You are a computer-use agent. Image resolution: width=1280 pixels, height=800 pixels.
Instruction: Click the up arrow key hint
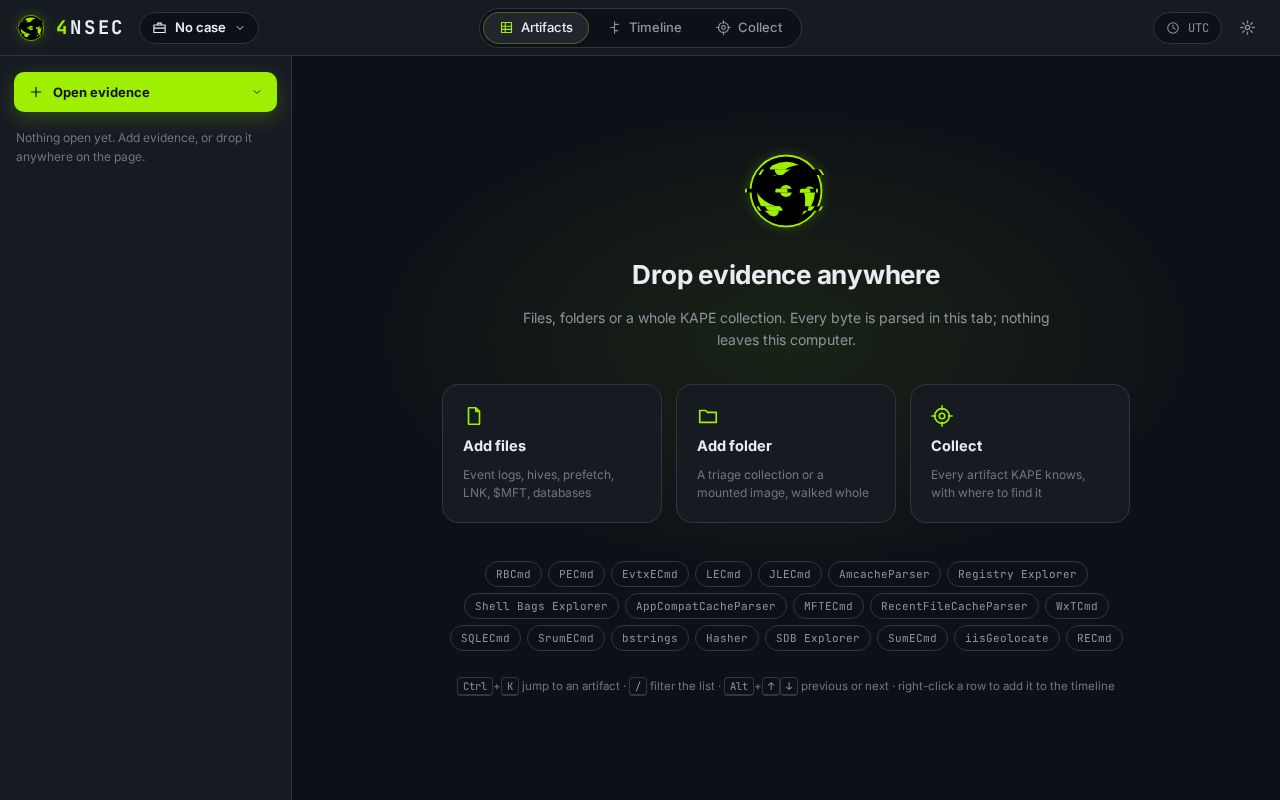[771, 686]
